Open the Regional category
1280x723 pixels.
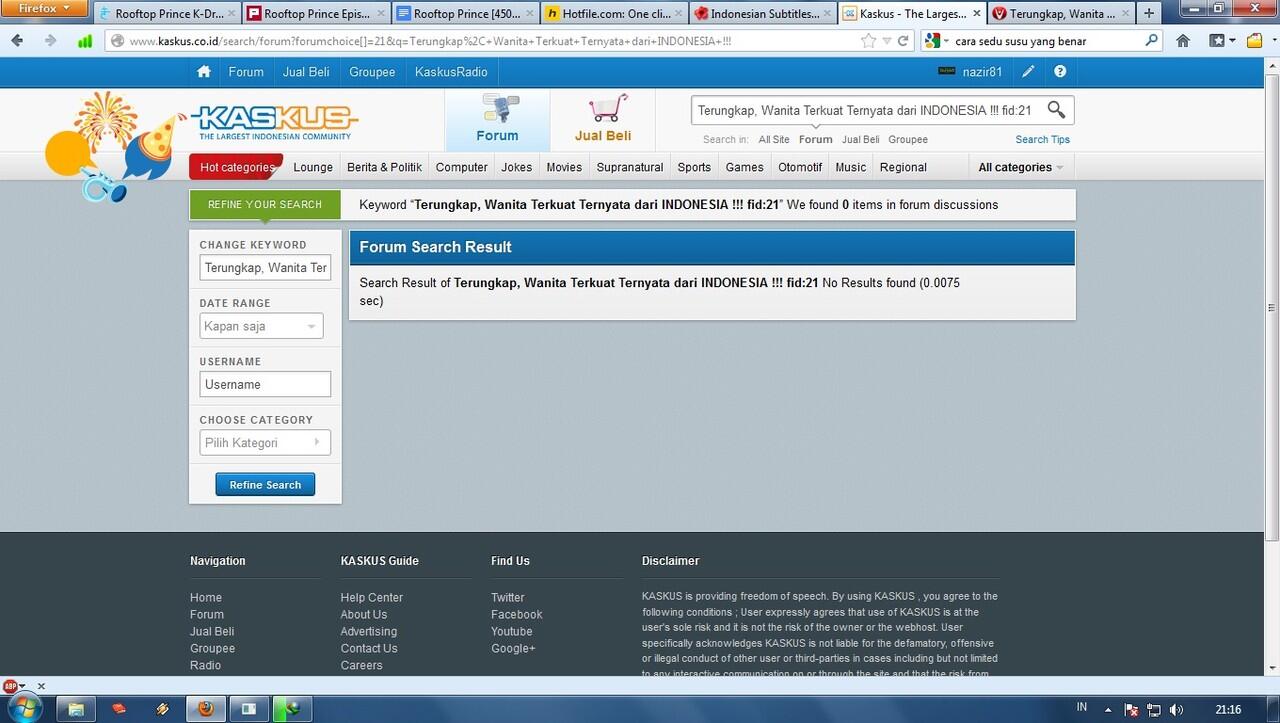903,167
